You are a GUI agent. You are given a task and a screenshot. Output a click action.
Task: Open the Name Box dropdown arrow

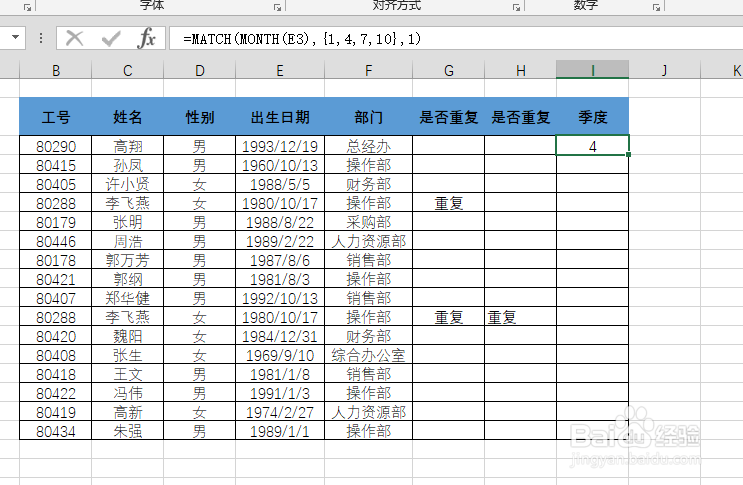(15, 37)
